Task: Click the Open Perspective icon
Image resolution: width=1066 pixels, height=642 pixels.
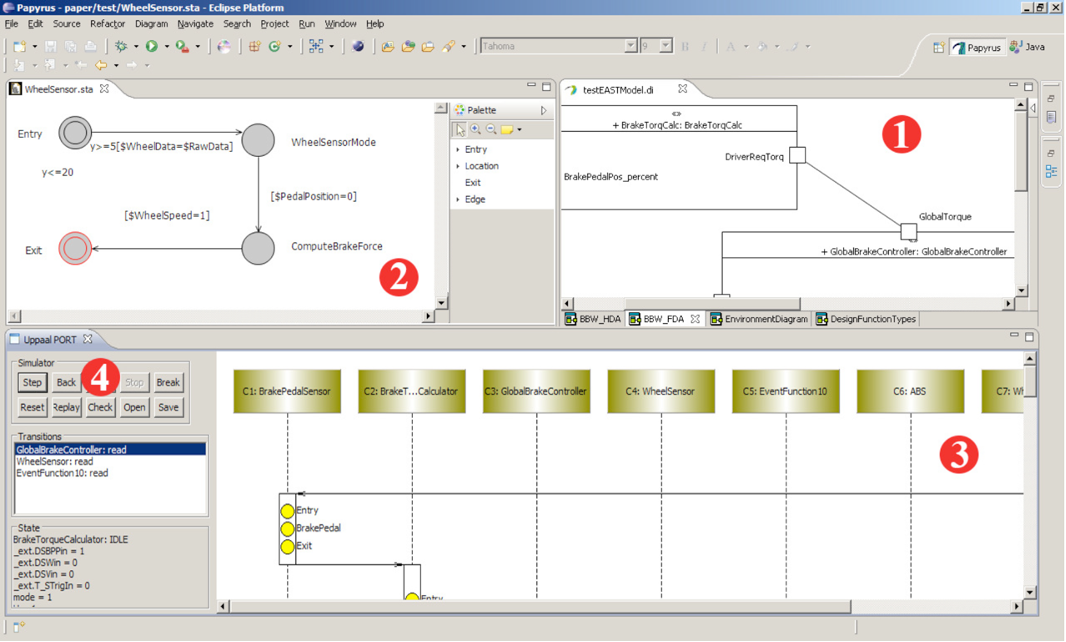Action: [x=938, y=47]
